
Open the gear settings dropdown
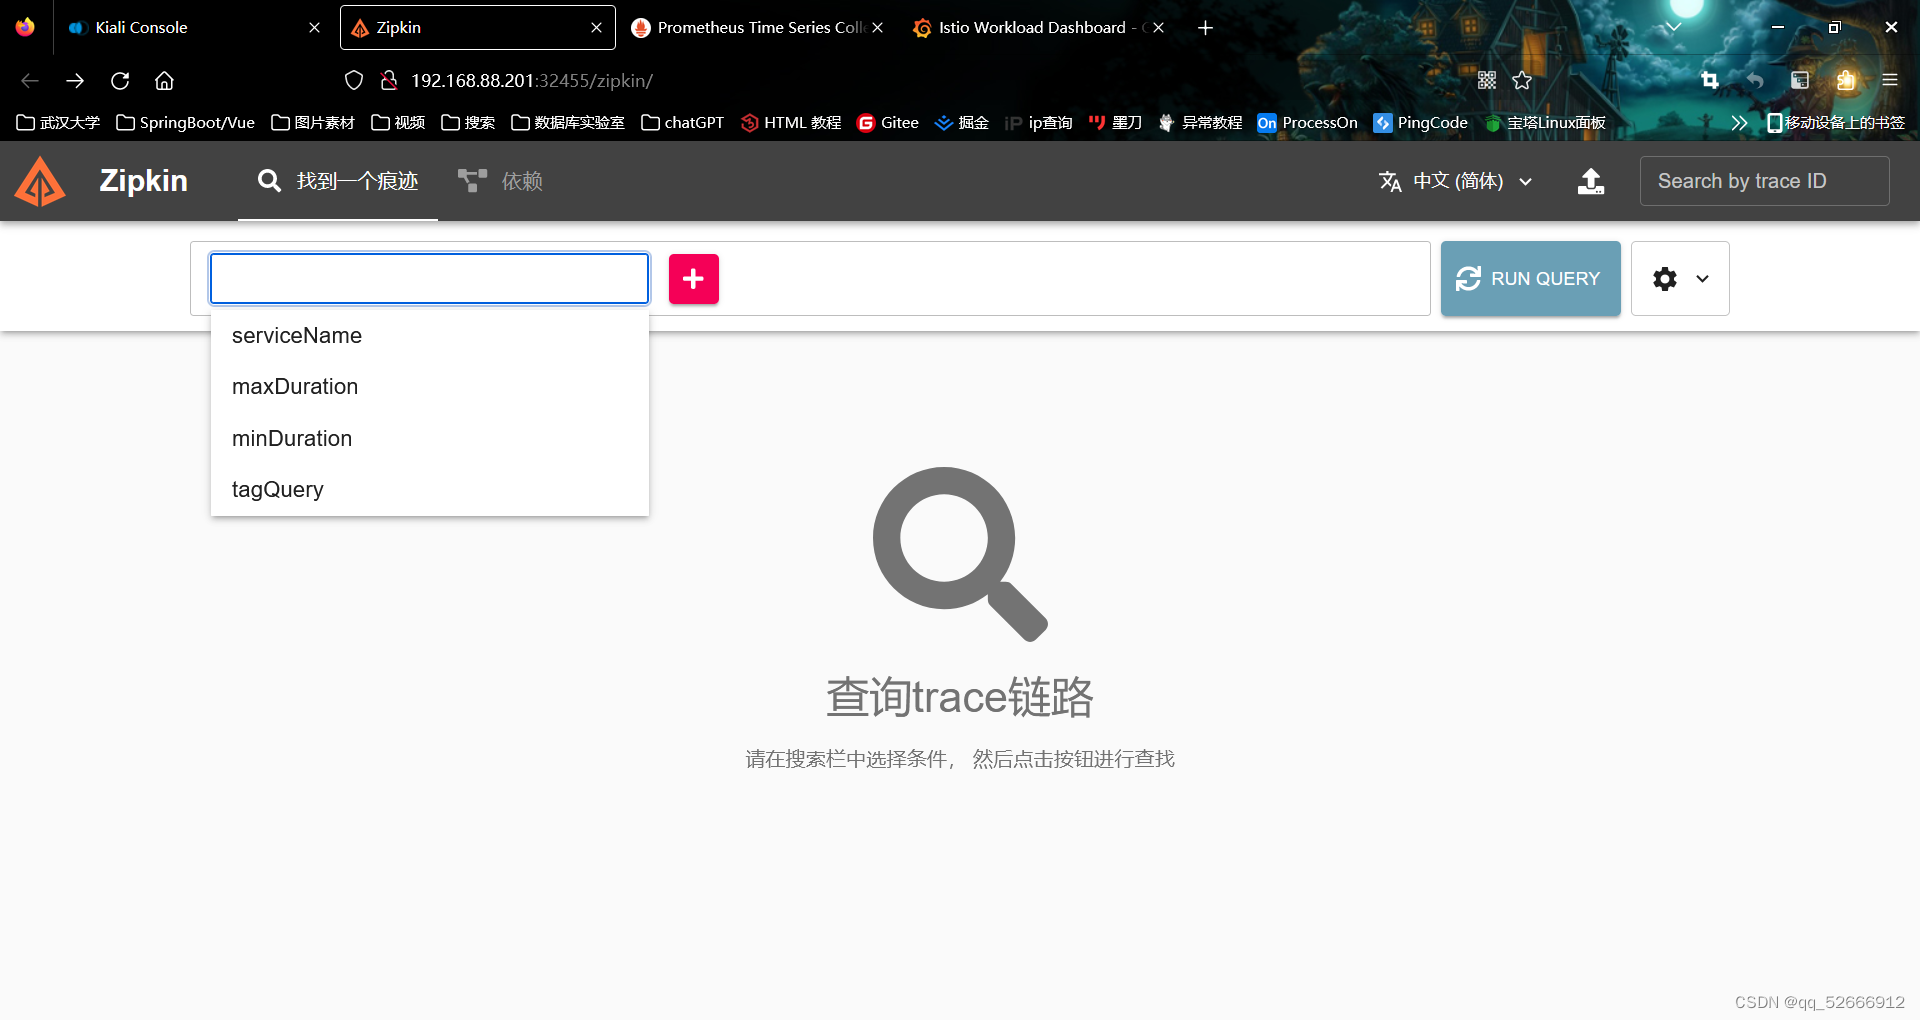(1680, 279)
